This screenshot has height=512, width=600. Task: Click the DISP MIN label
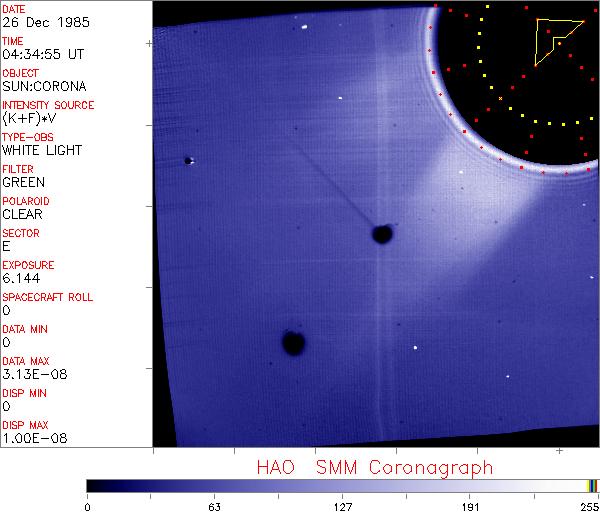coord(24,393)
